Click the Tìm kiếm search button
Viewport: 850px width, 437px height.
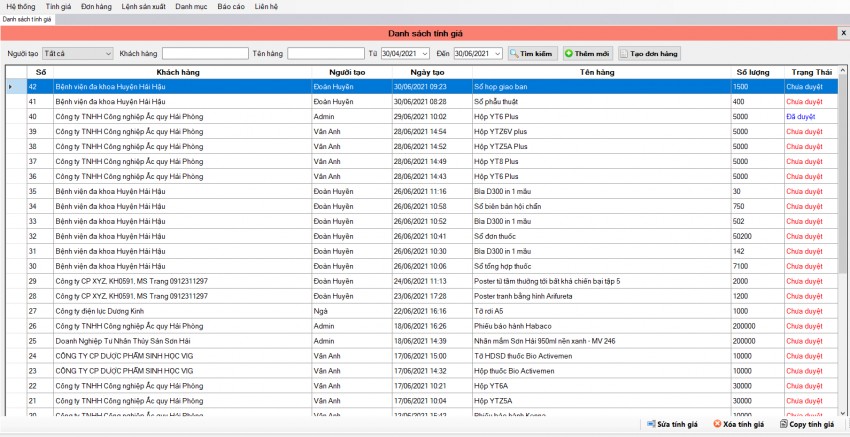(531, 53)
